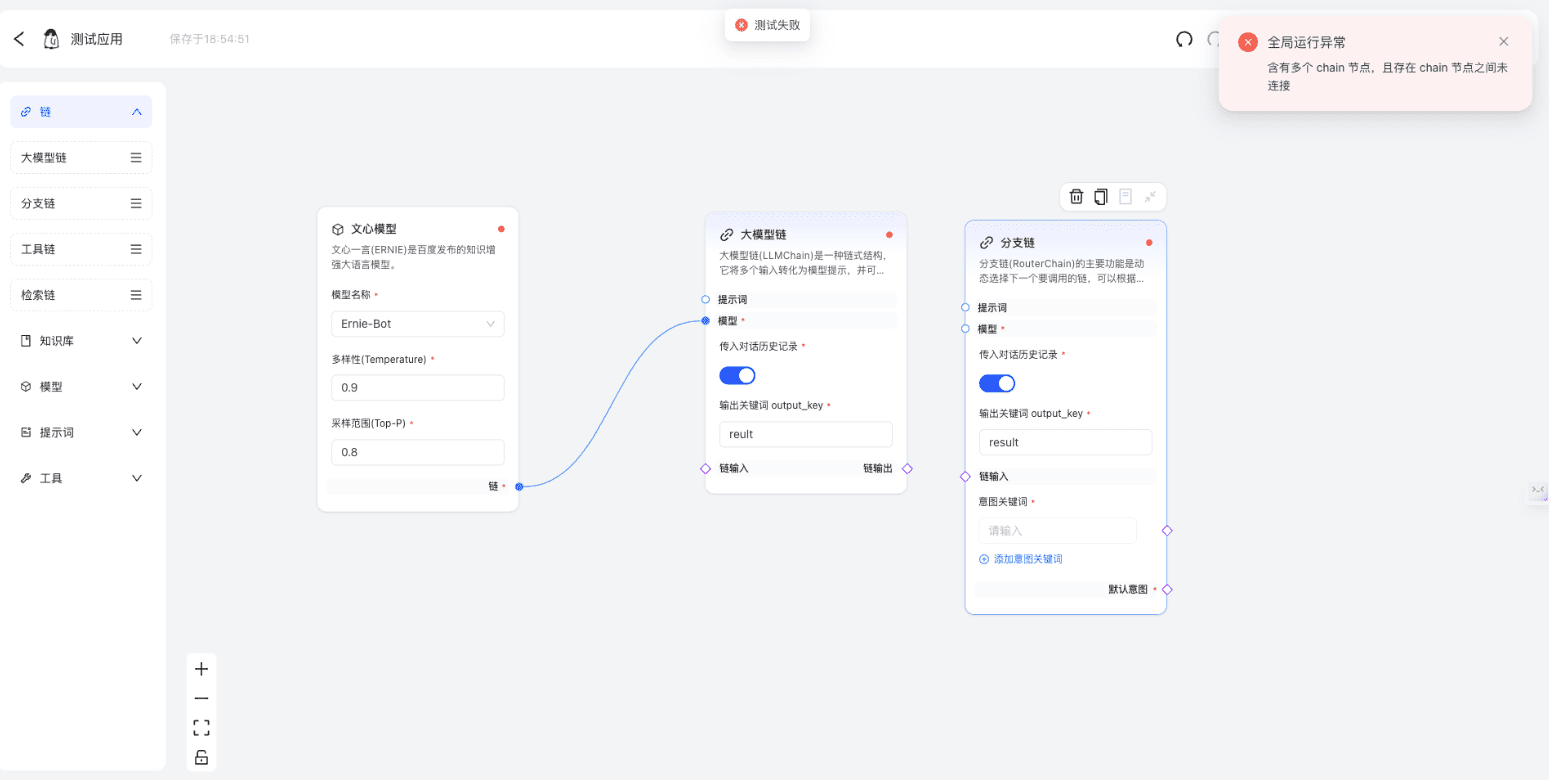The height and width of the screenshot is (780, 1549).
Task: Click the 链输出 port on 大模型链
Action: (907, 468)
